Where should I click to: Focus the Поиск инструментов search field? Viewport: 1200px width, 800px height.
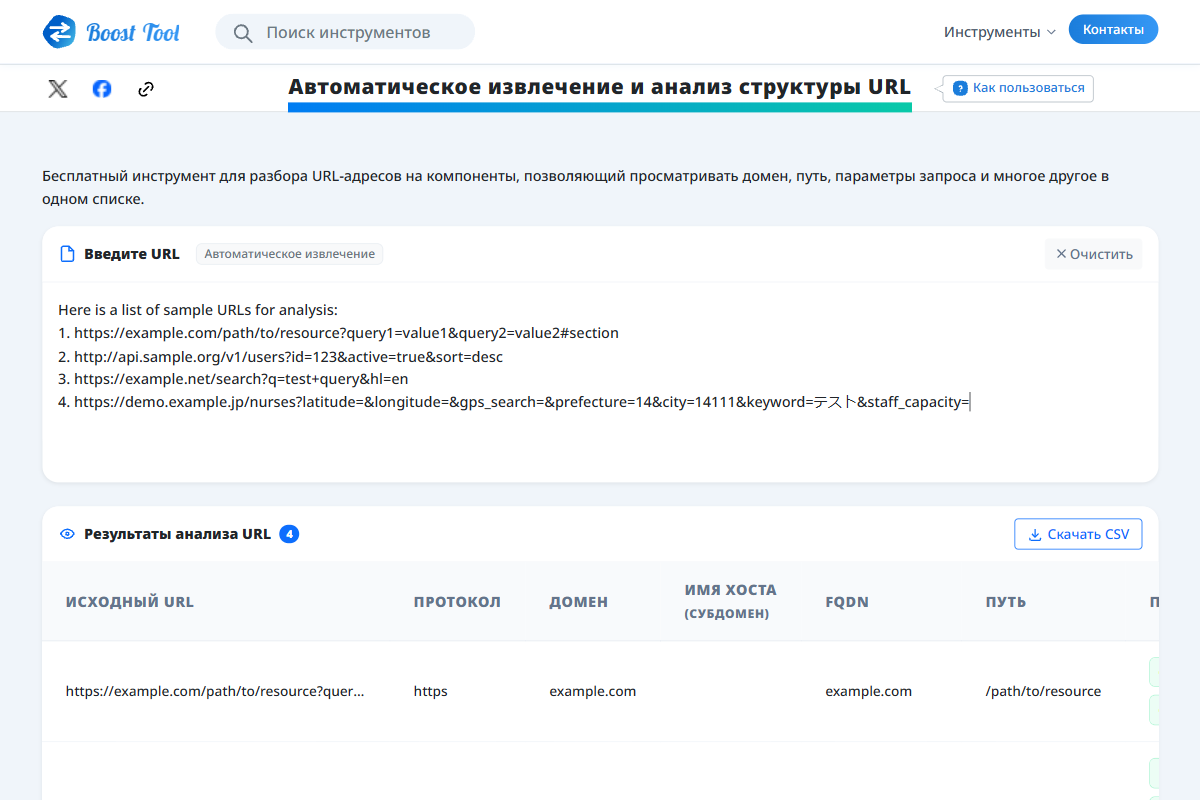(345, 32)
